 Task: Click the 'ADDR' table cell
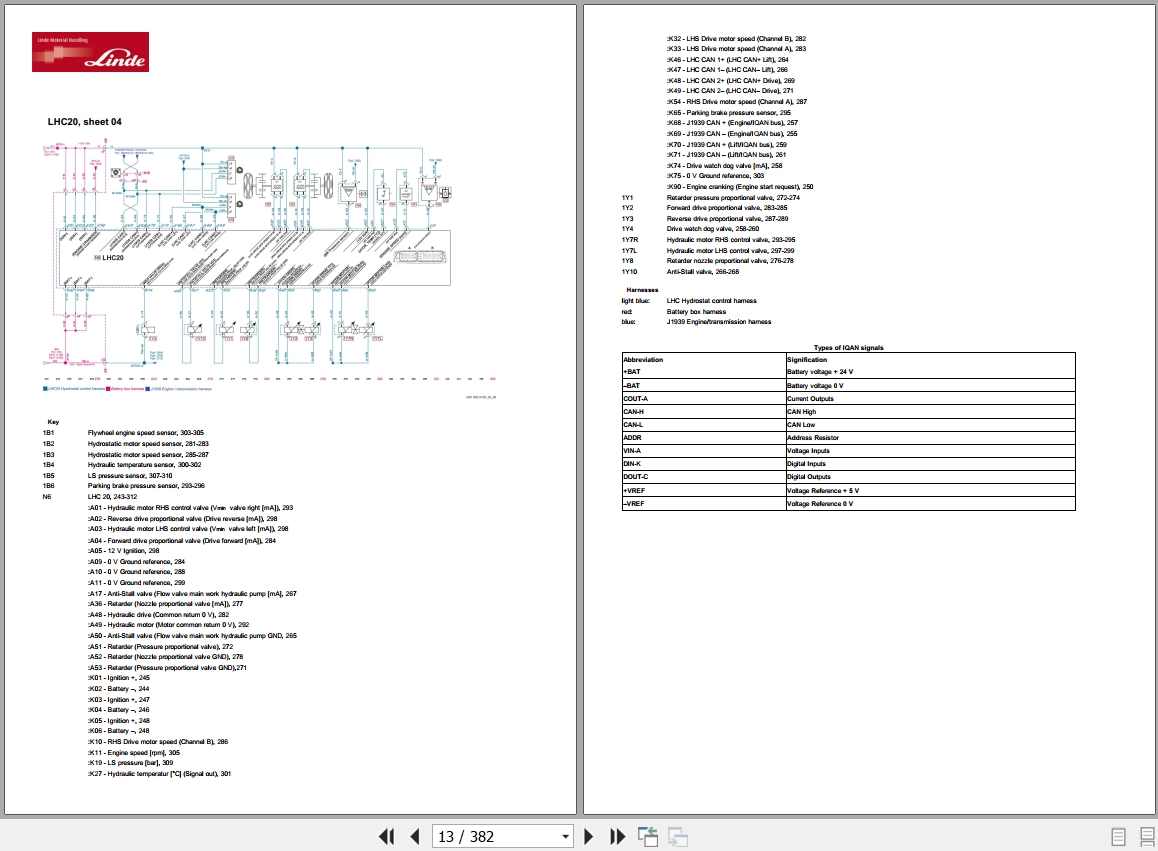704,437
